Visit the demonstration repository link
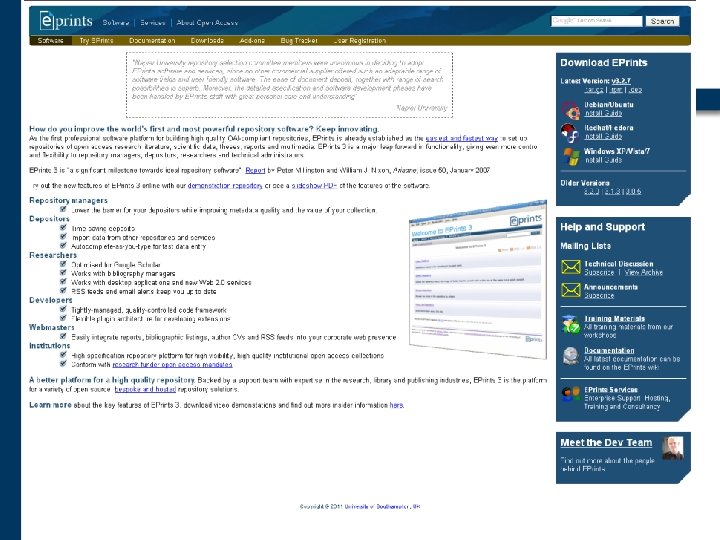 point(225,186)
